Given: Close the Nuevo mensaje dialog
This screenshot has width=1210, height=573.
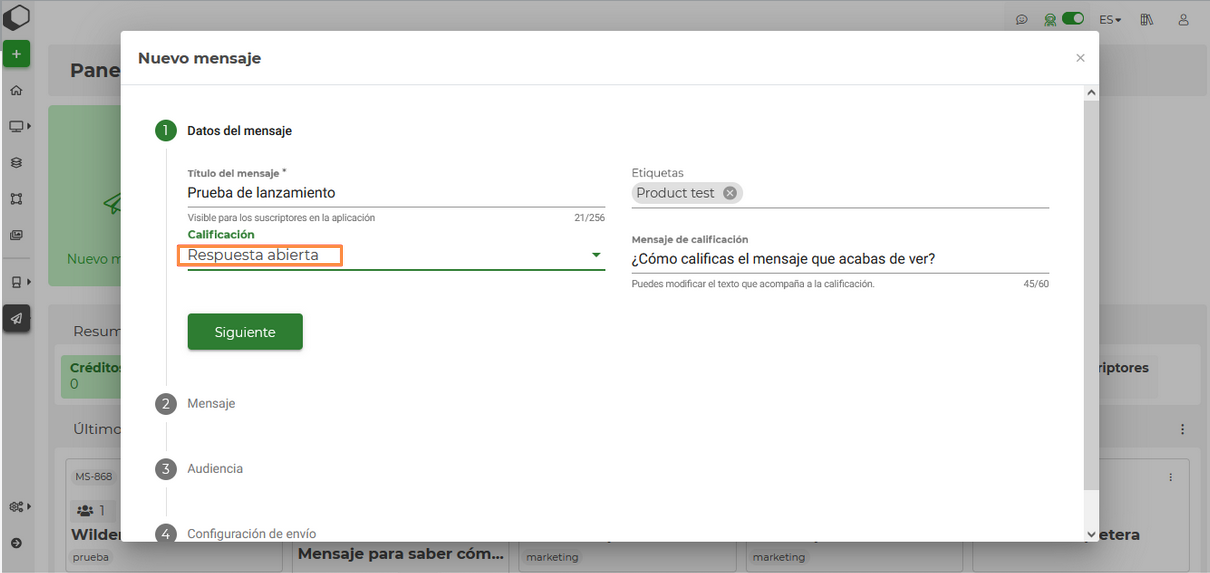Looking at the screenshot, I should point(1080,58).
